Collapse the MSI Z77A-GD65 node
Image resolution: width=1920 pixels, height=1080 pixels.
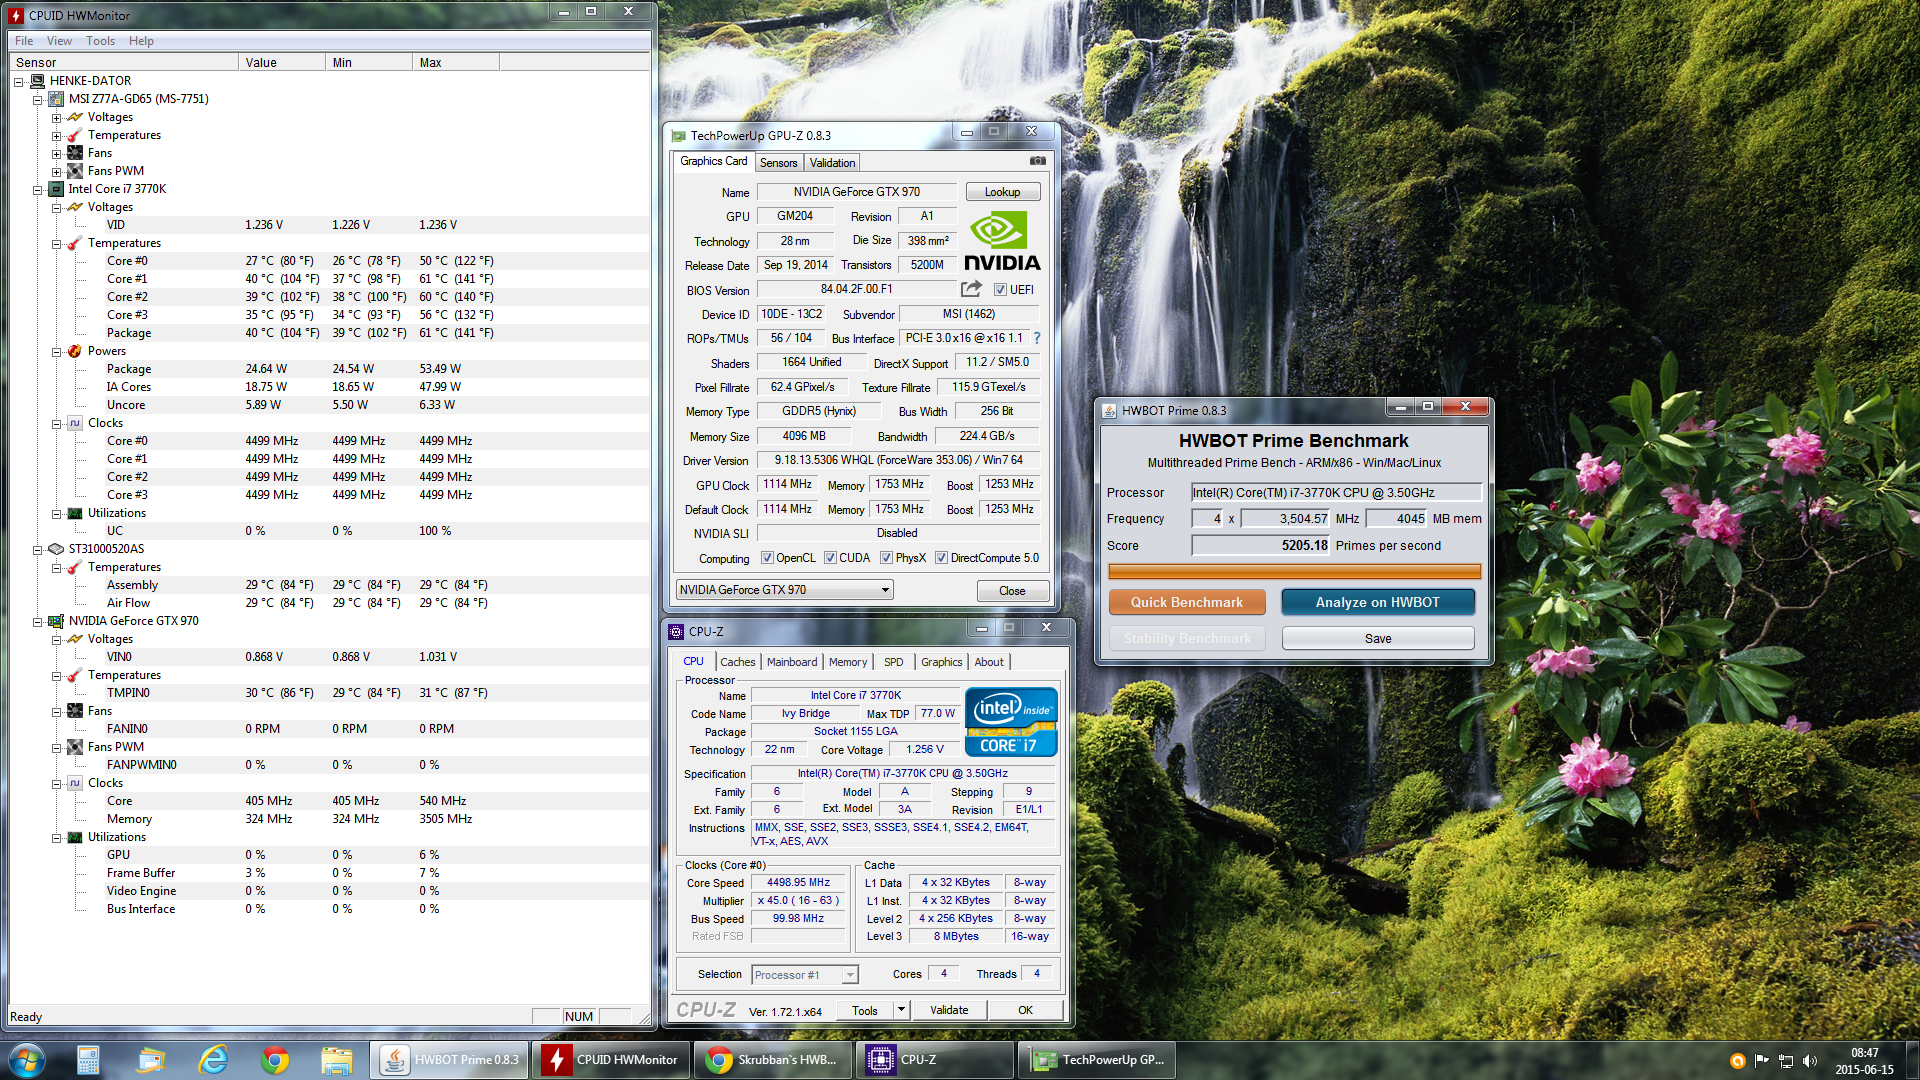coord(37,99)
